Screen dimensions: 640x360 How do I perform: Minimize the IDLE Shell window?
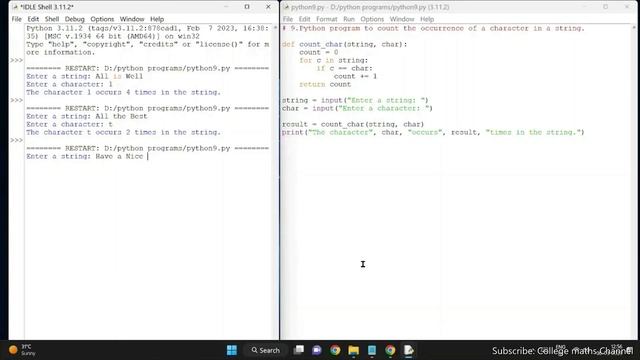pyautogui.click(x=226, y=7)
